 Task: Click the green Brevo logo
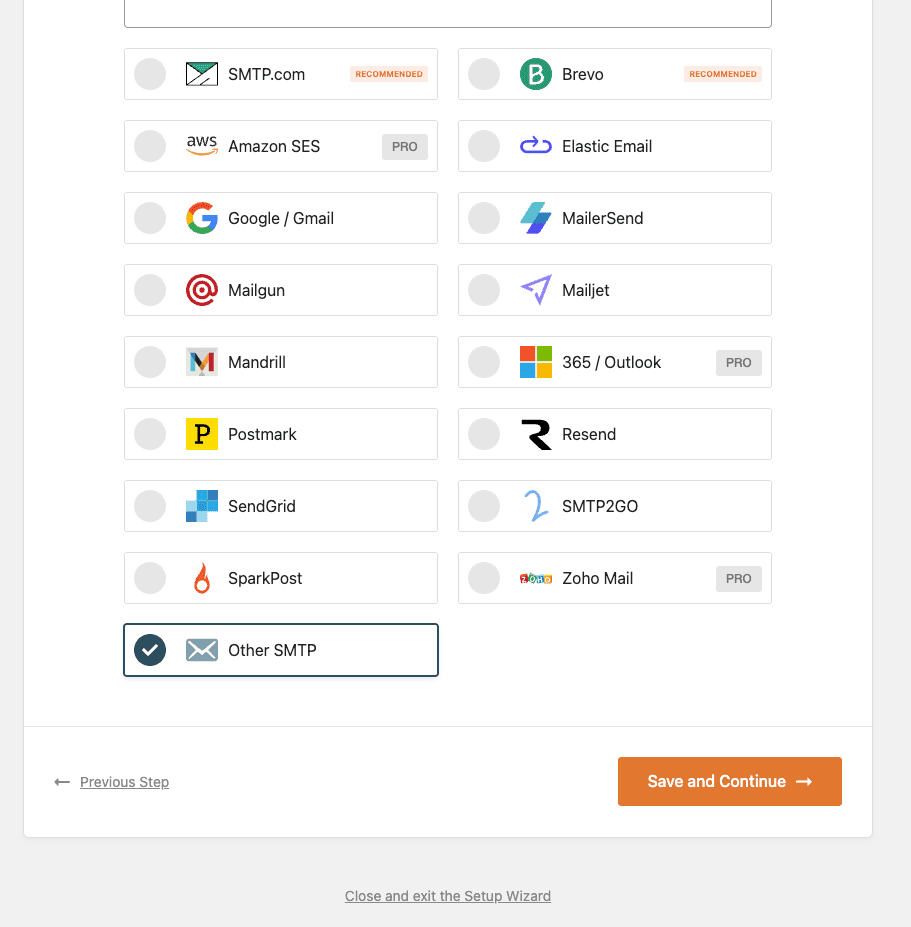536,74
